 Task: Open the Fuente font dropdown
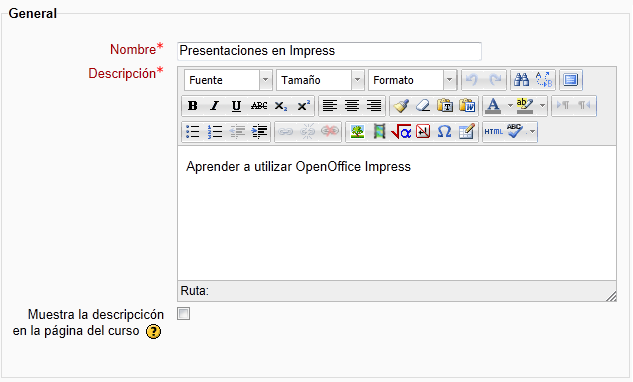228,80
